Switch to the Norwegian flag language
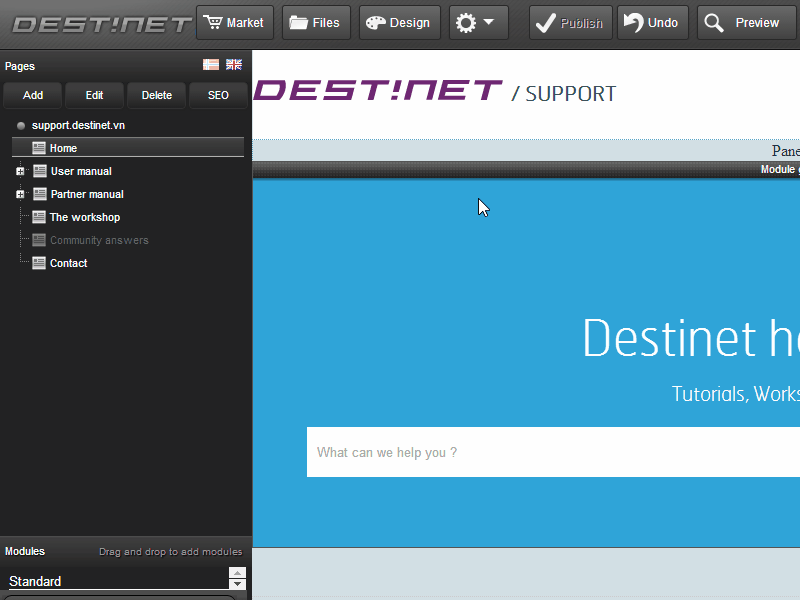This screenshot has width=800, height=600. (211, 65)
